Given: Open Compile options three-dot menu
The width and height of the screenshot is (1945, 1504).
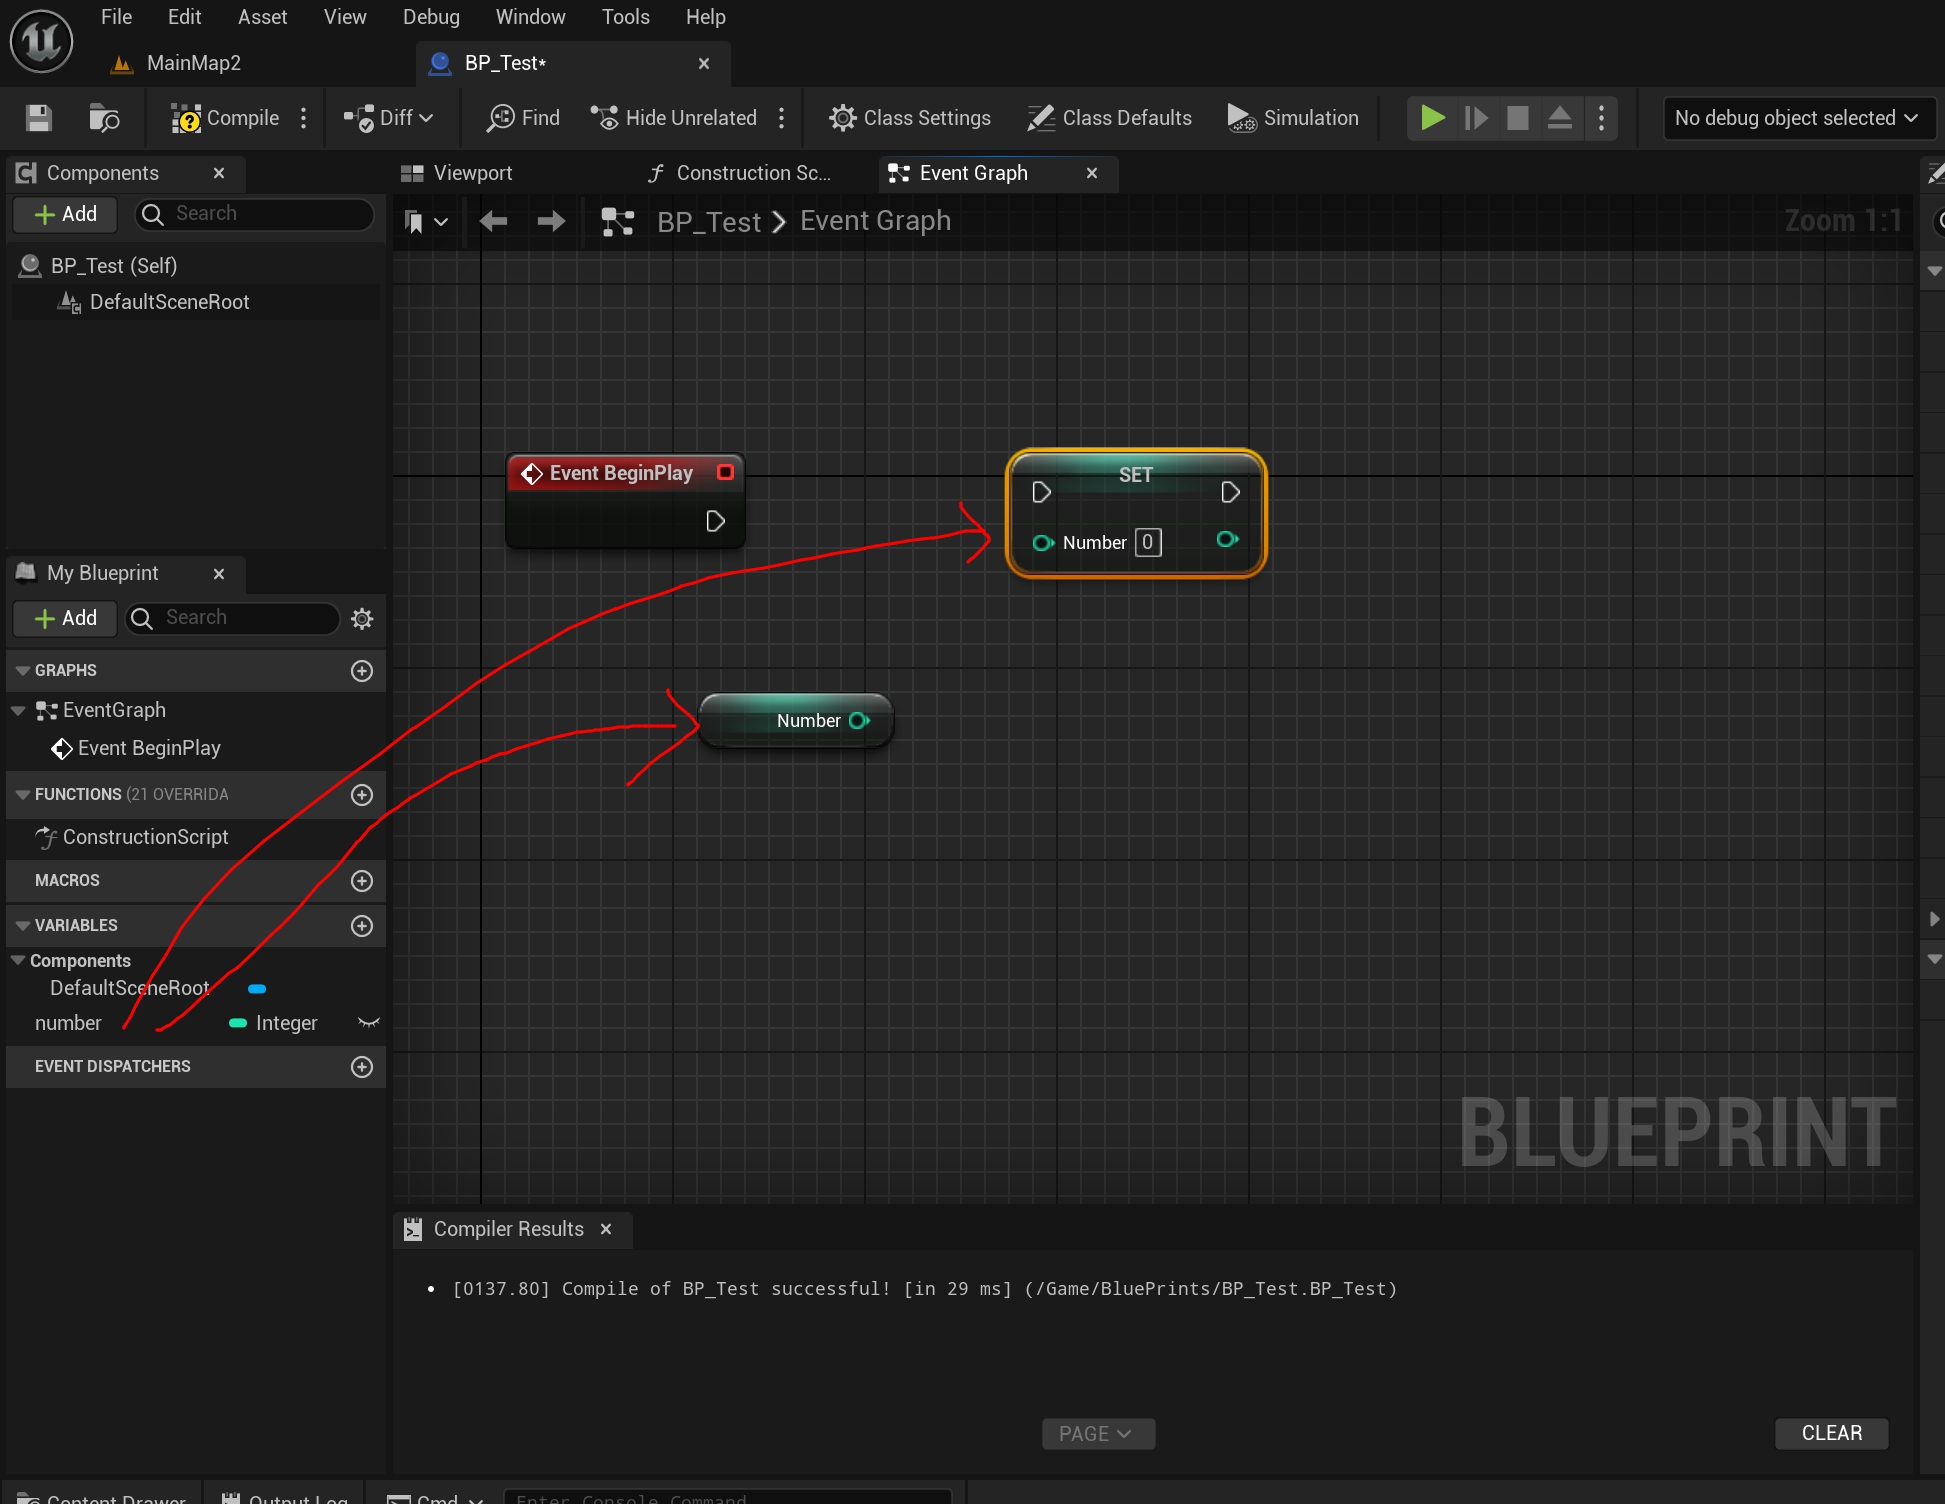Looking at the screenshot, I should click(x=304, y=118).
